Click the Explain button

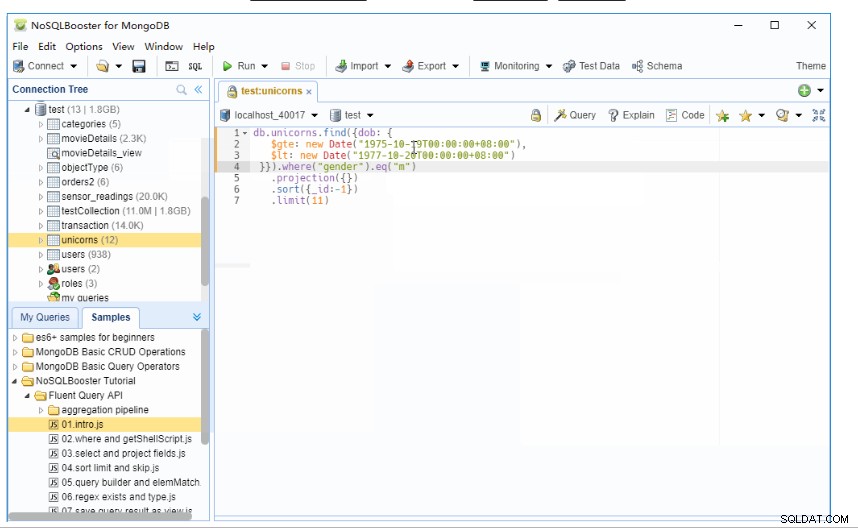click(x=631, y=115)
